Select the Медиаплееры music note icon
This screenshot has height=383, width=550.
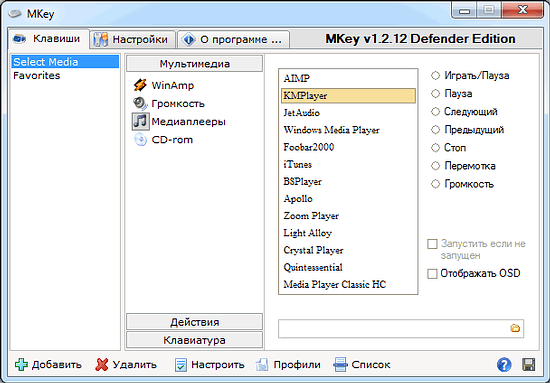pyautogui.click(x=140, y=121)
